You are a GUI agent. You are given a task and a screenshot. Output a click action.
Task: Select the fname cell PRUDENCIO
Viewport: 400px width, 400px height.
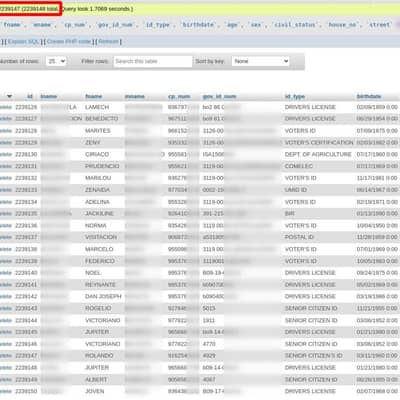(x=102, y=166)
